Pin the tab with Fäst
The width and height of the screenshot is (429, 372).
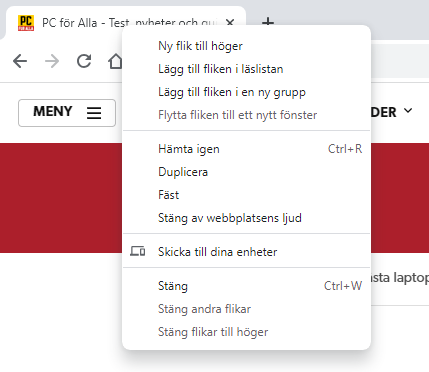coord(247,195)
